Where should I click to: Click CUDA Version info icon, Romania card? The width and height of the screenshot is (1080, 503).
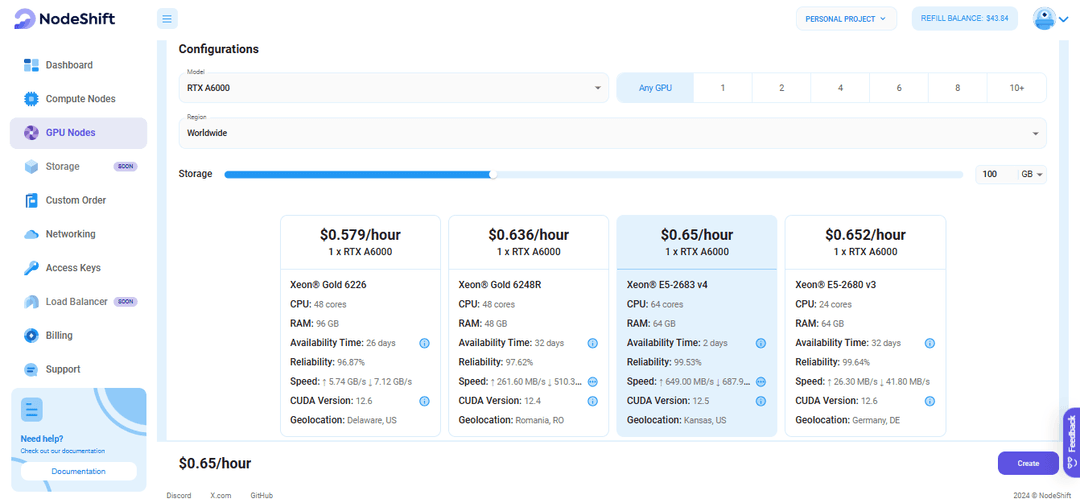click(592, 401)
